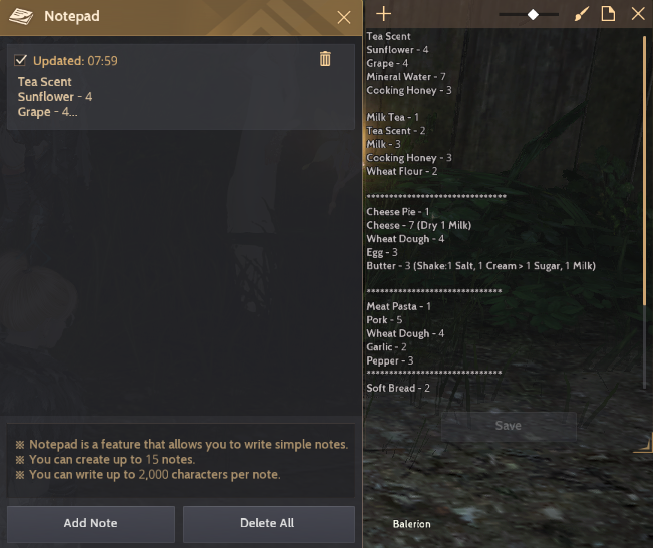The image size is (653, 548).
Task: Click the Cheese Pie line in note text
Action: 397,212
